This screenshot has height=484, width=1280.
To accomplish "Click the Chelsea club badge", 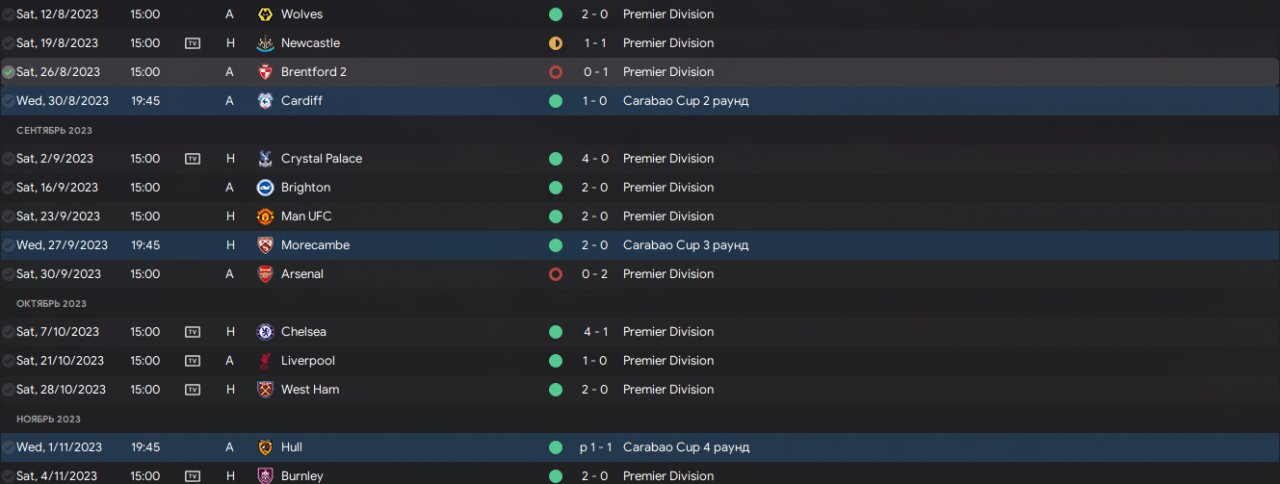I will tap(265, 332).
